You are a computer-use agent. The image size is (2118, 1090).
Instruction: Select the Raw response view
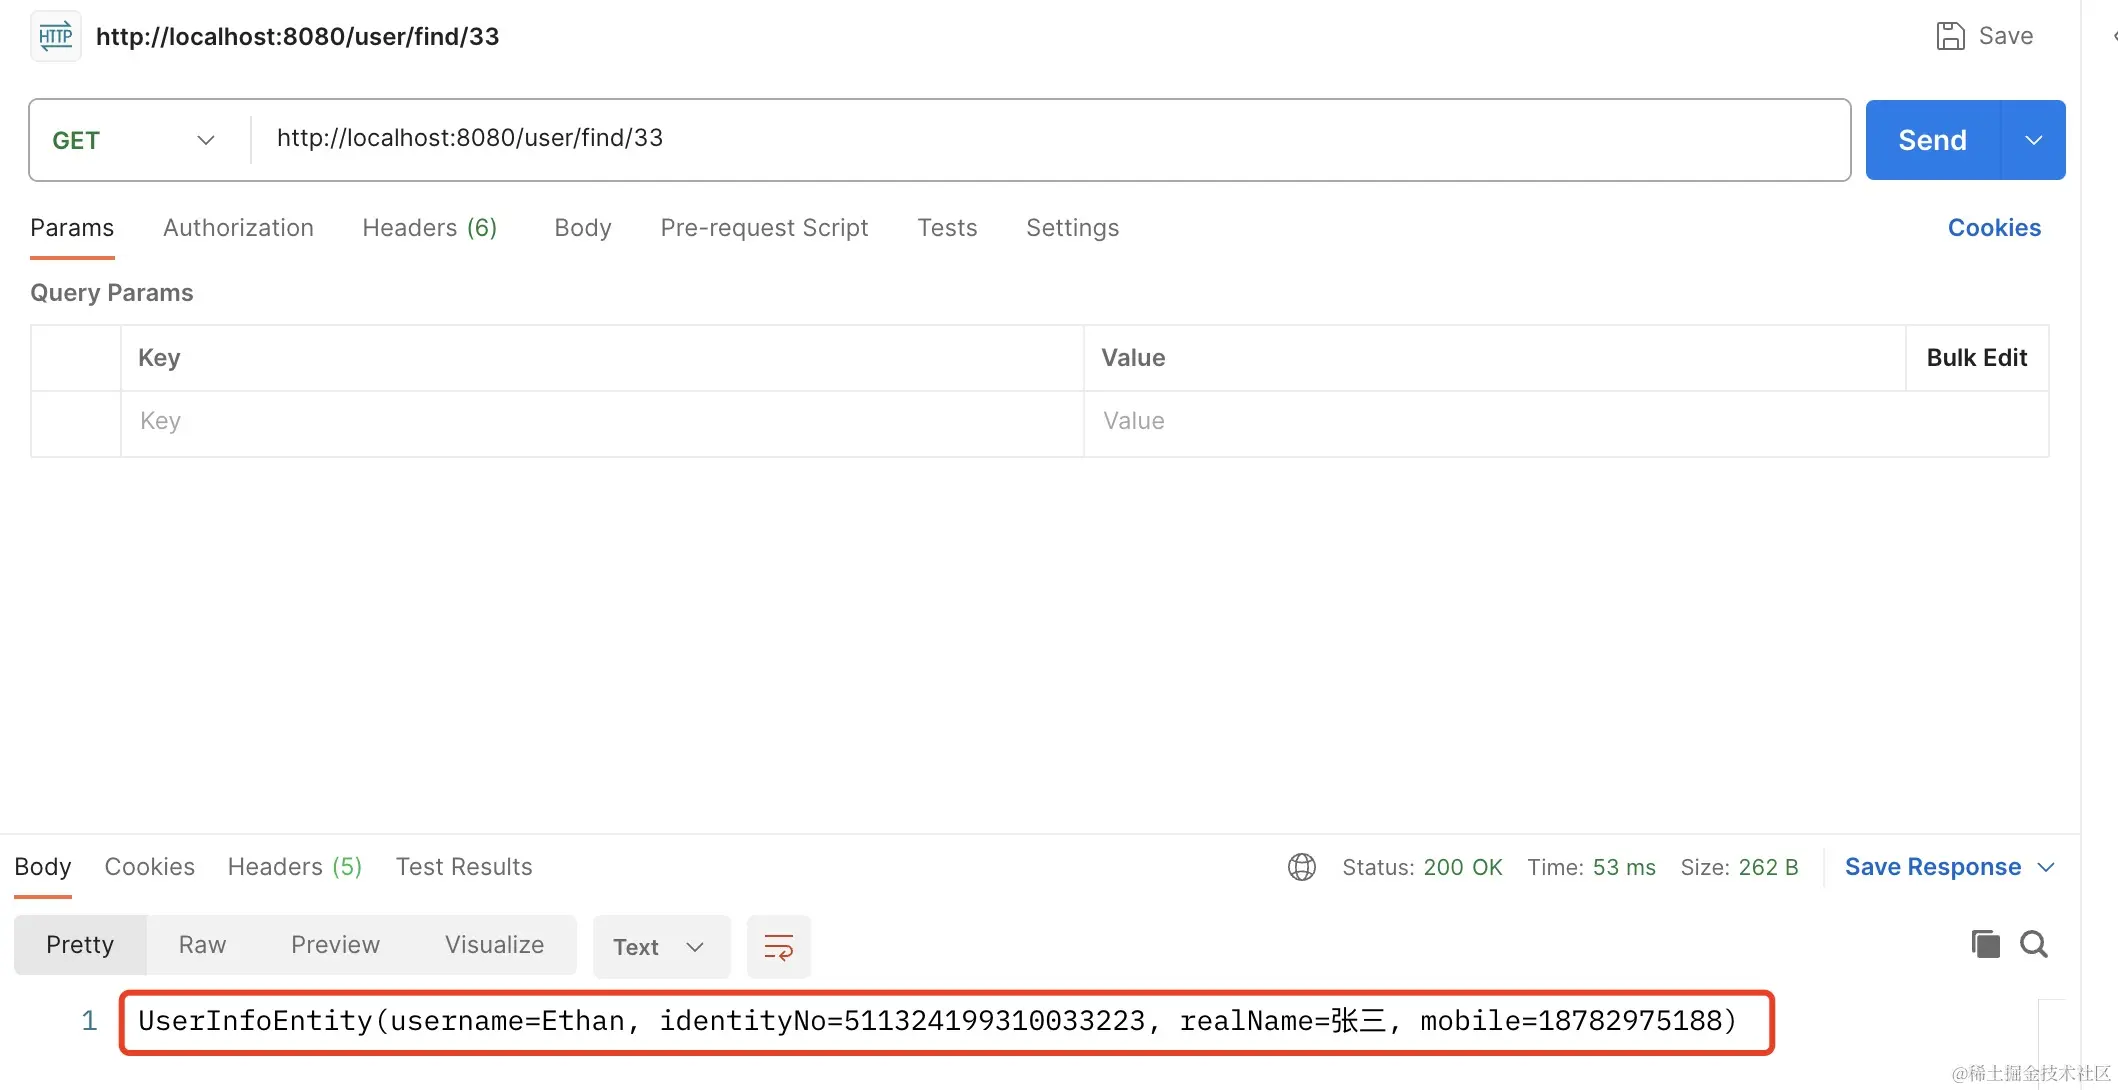[x=202, y=945]
